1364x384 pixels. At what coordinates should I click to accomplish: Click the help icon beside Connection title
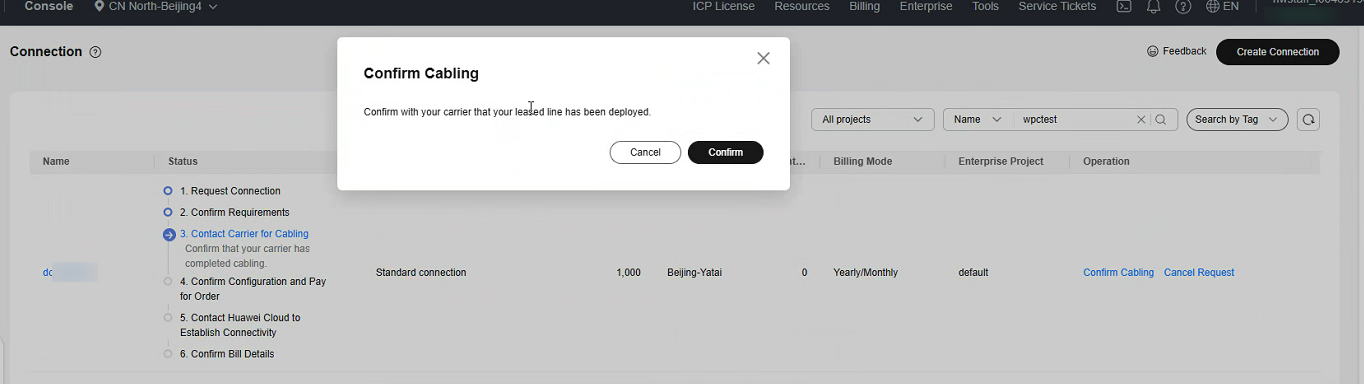96,52
